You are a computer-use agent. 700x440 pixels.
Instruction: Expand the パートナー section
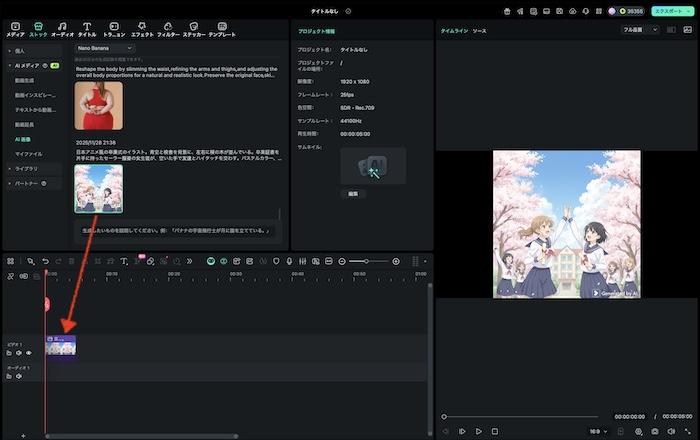(x=33, y=183)
